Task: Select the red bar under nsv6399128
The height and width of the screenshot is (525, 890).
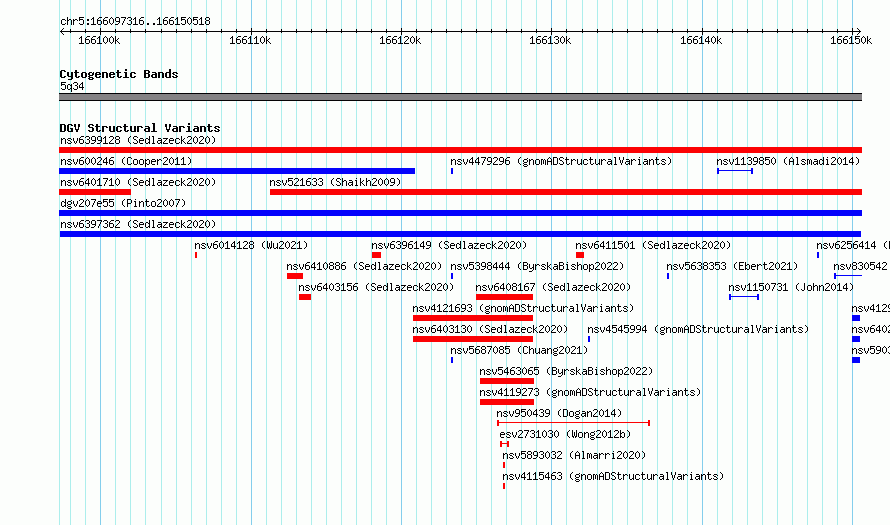Action: pos(460,150)
